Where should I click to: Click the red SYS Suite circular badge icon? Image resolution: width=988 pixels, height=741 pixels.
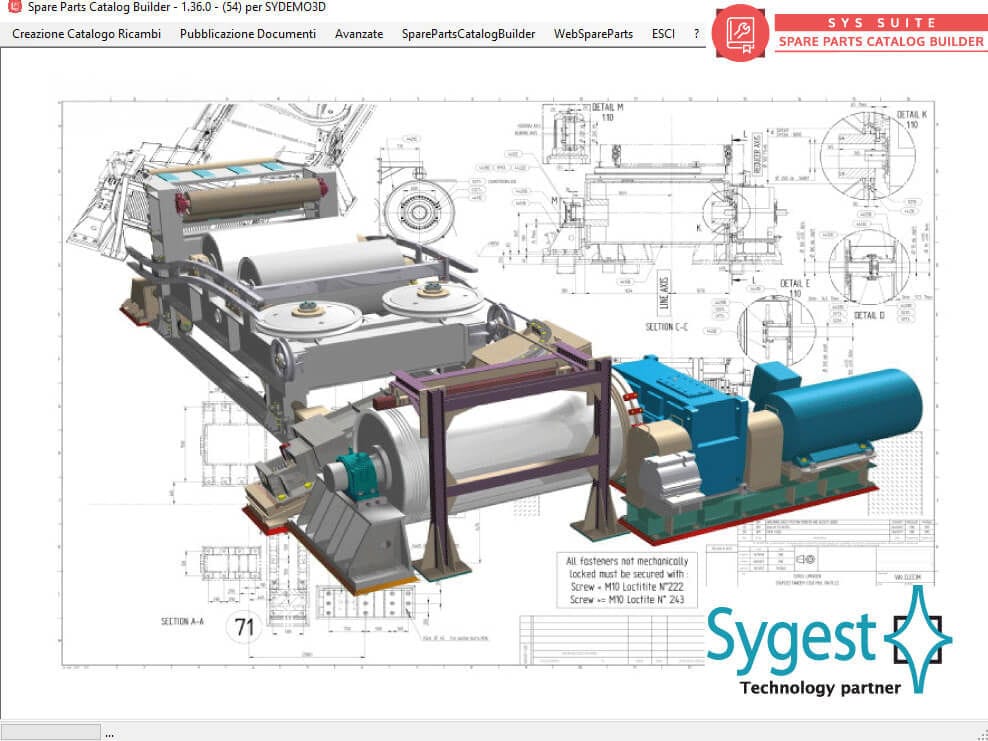(x=740, y=33)
